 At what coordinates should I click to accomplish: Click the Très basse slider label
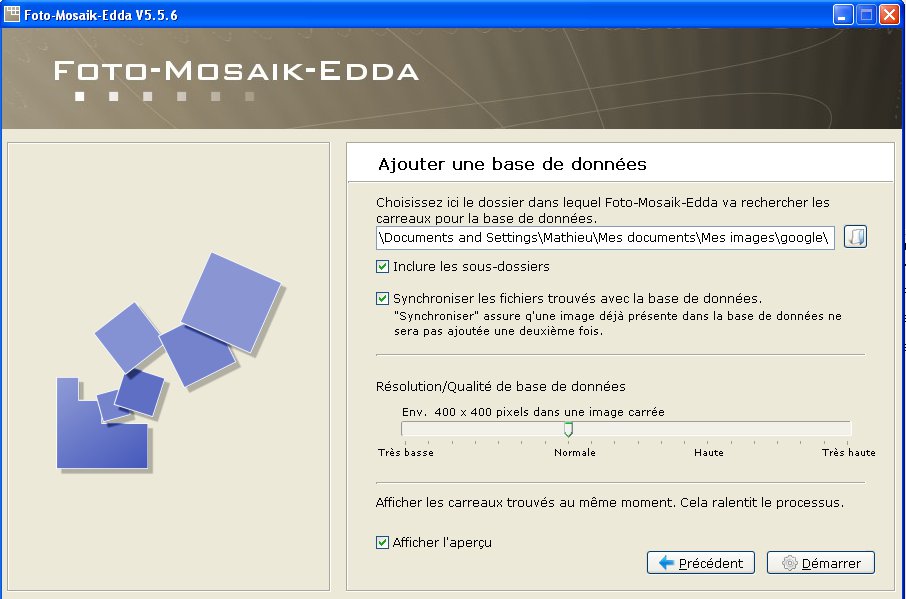click(406, 453)
